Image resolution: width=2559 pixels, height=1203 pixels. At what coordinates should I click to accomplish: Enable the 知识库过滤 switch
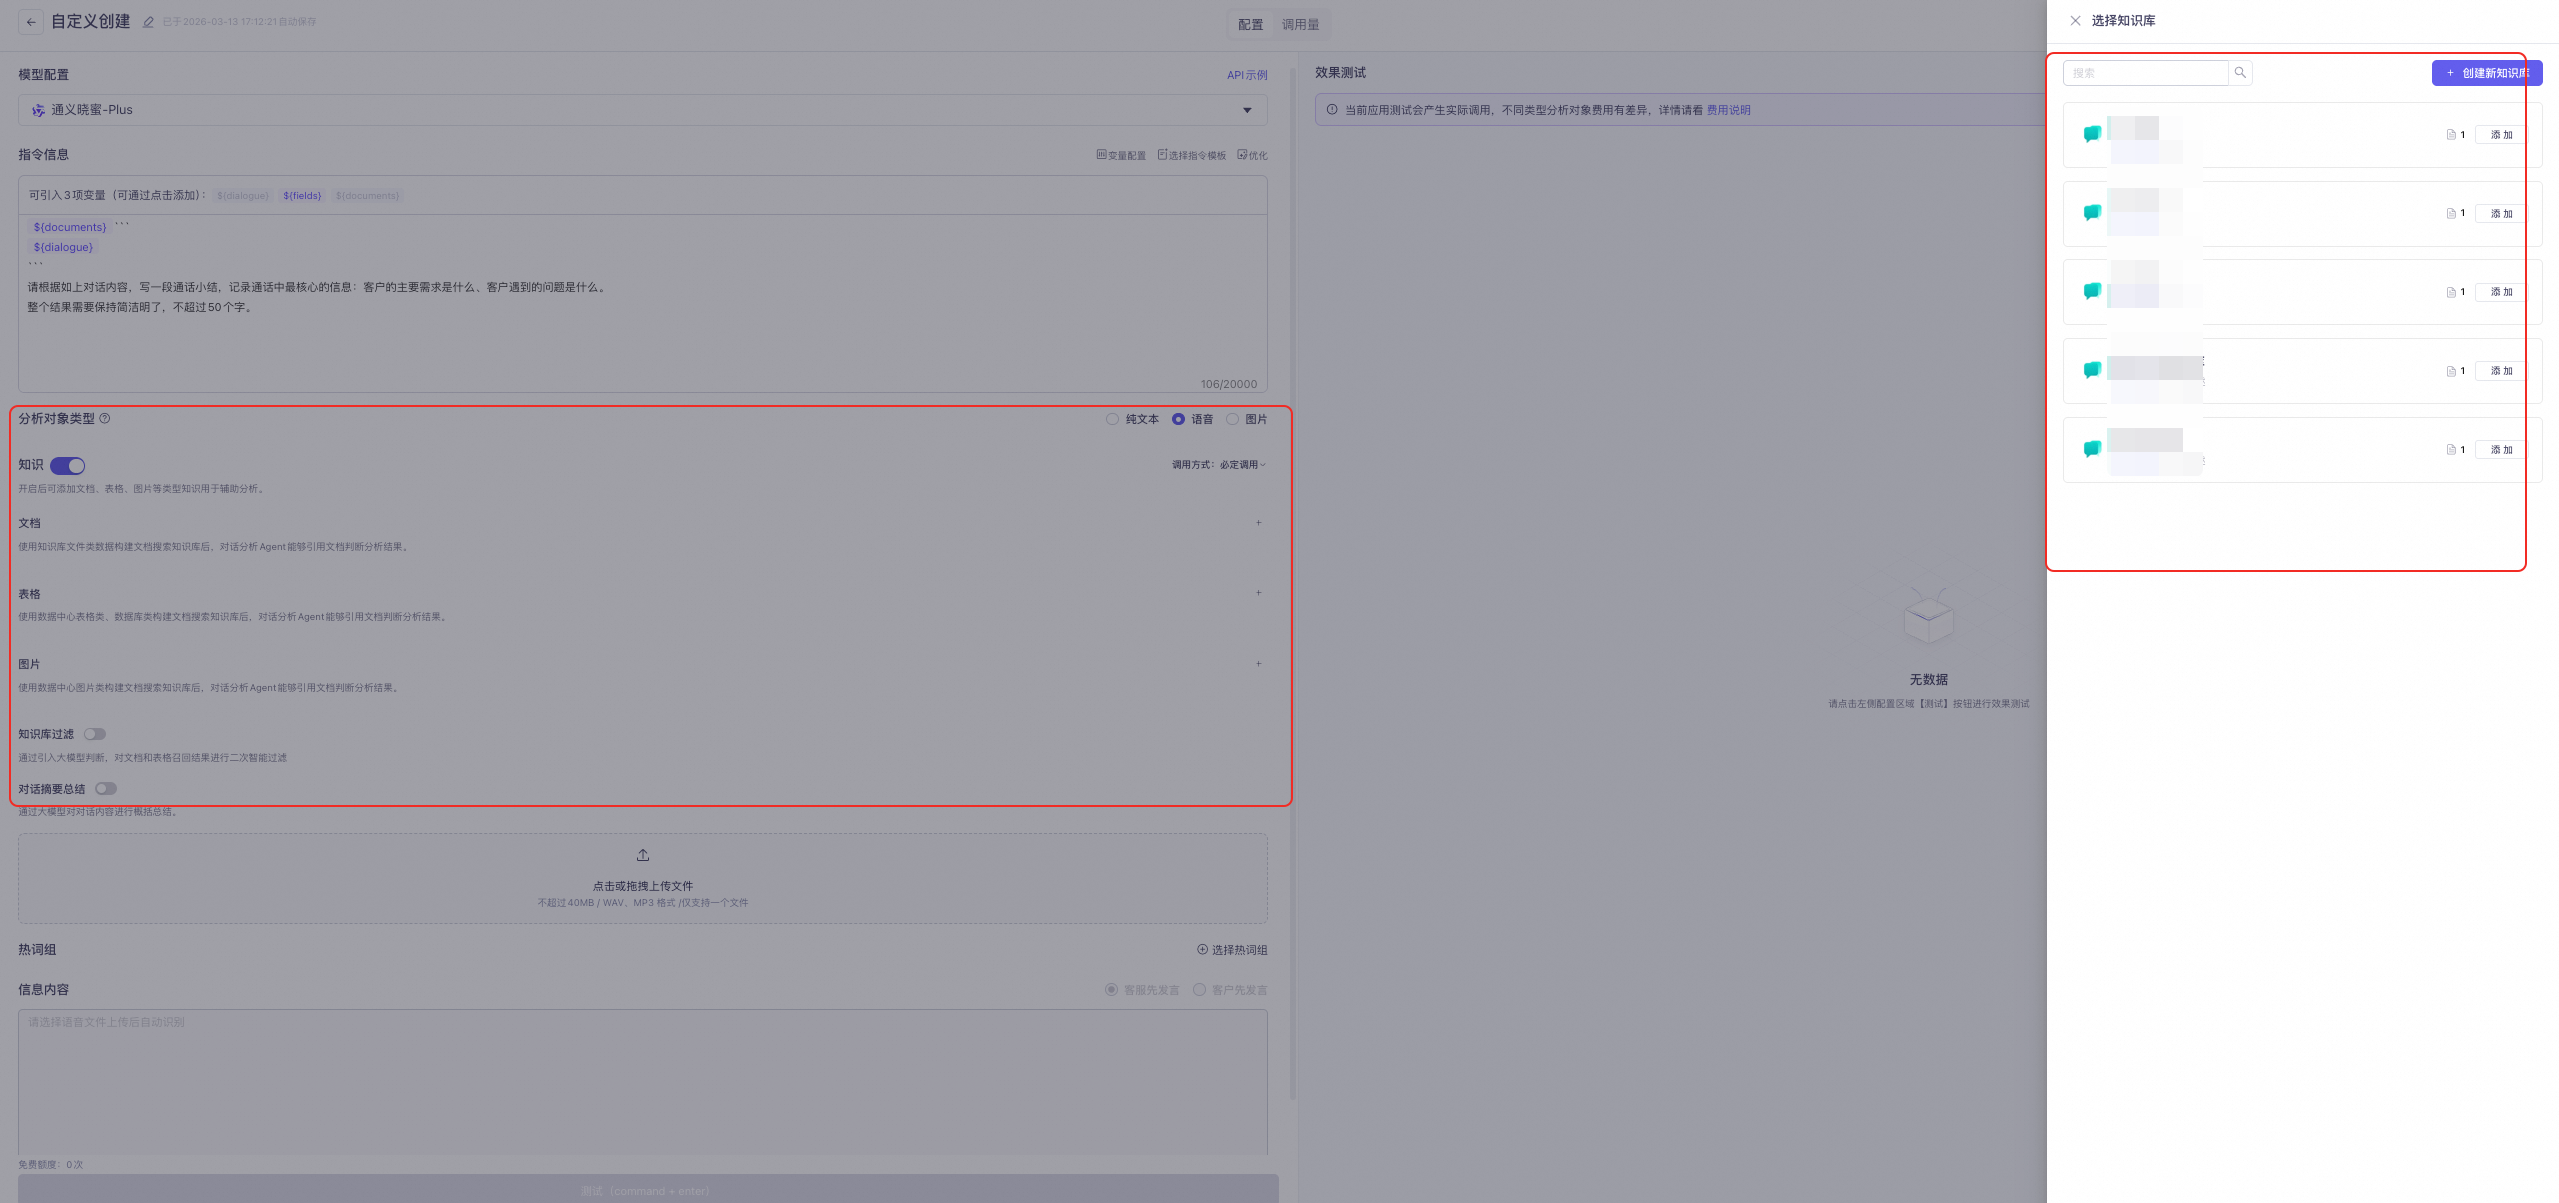click(95, 734)
